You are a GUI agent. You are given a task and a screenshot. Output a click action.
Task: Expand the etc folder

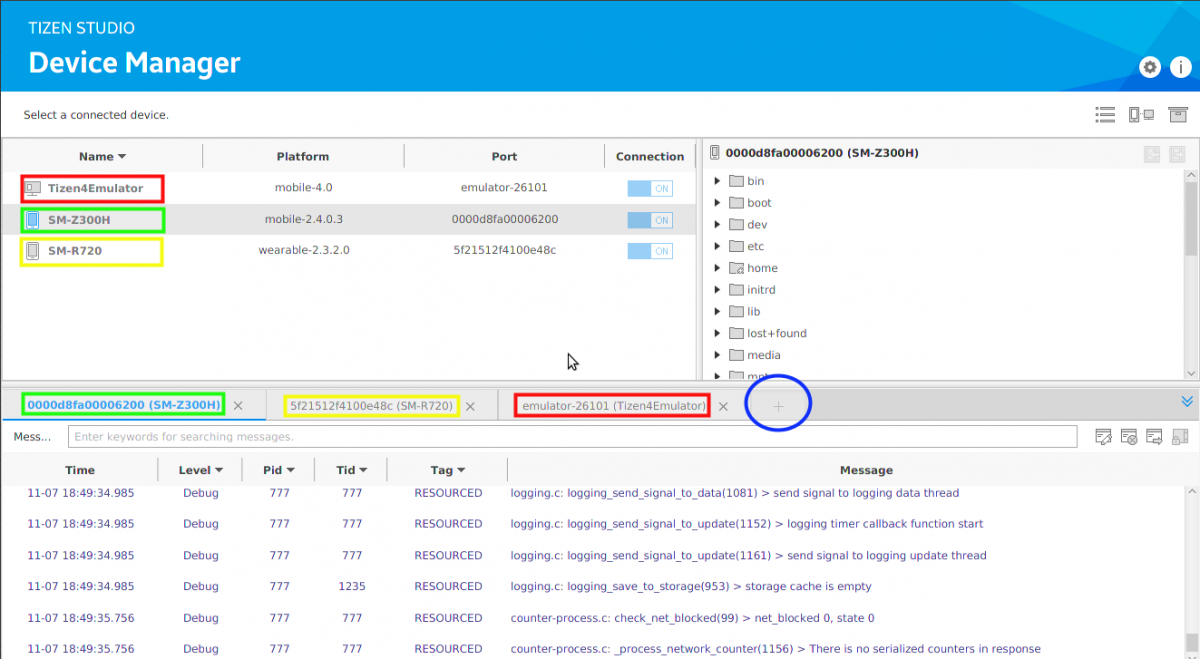(x=717, y=246)
